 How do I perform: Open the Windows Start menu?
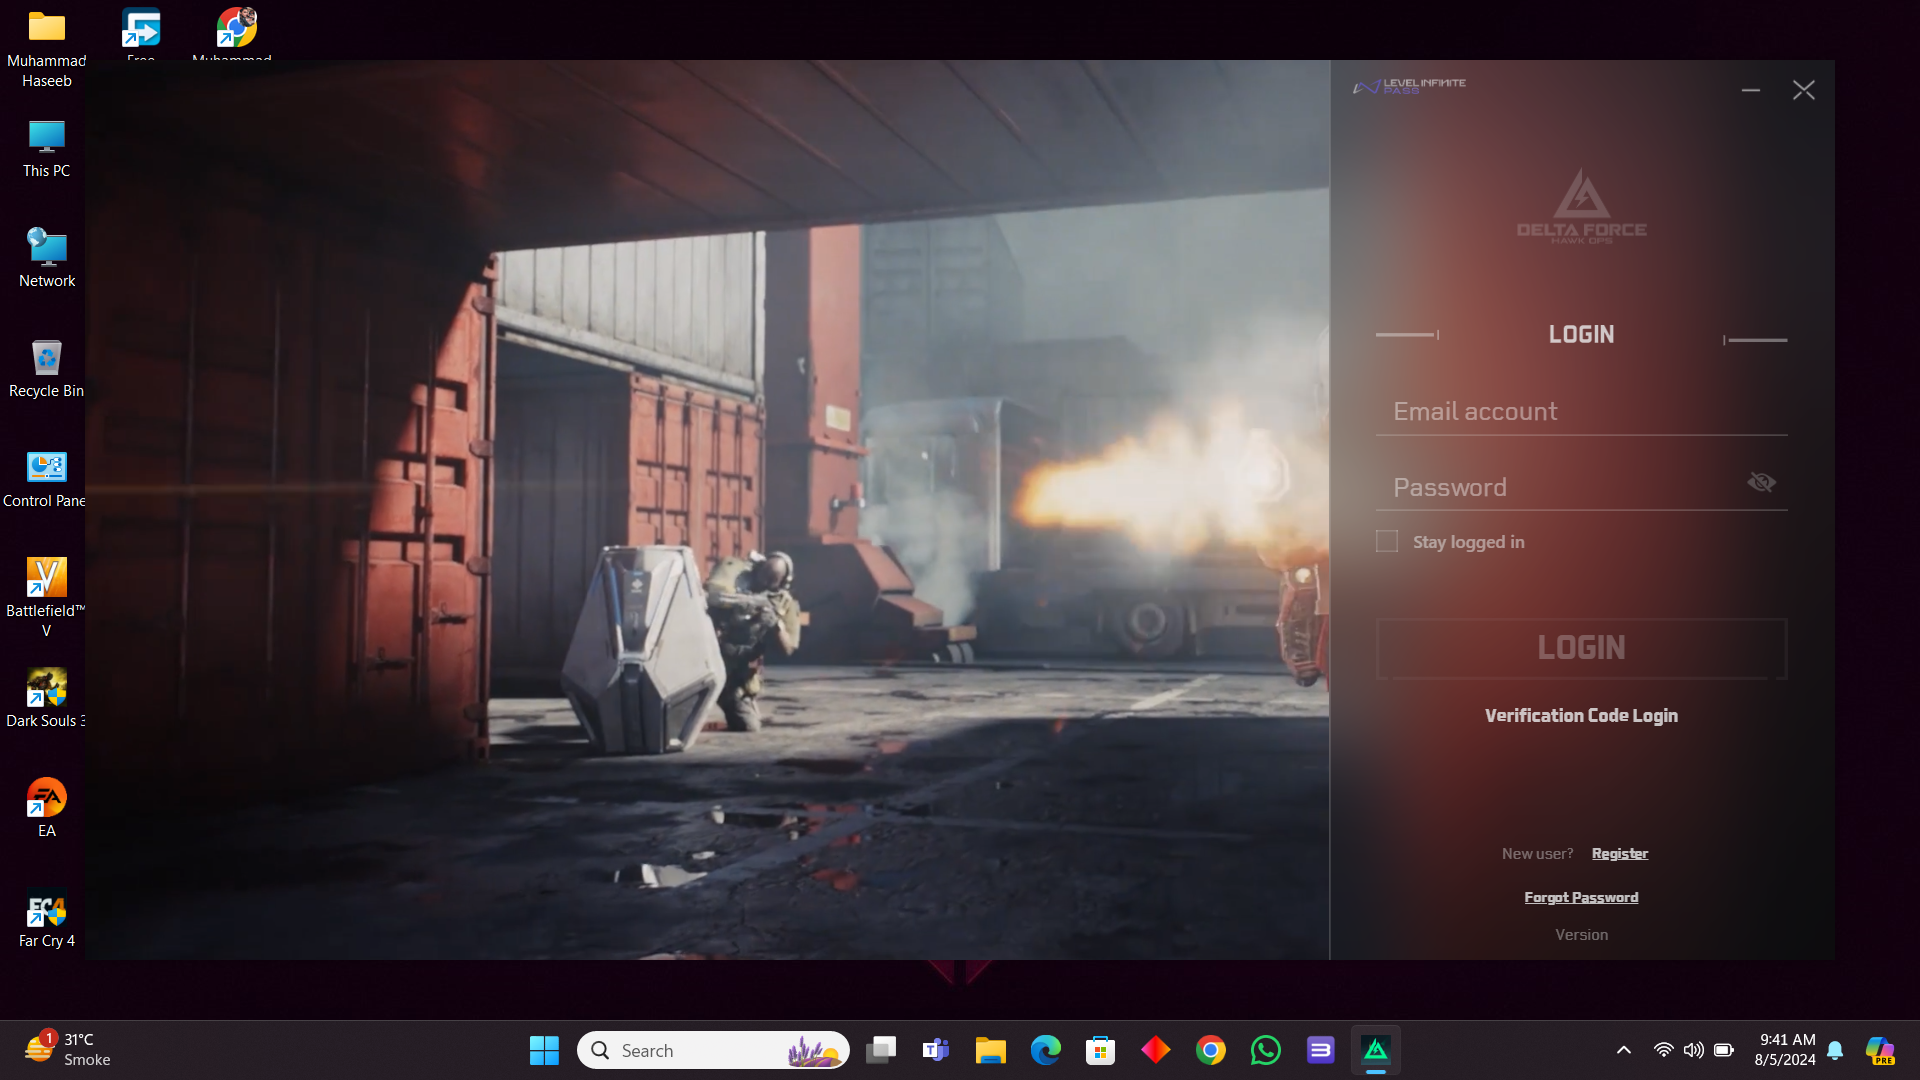point(544,1050)
